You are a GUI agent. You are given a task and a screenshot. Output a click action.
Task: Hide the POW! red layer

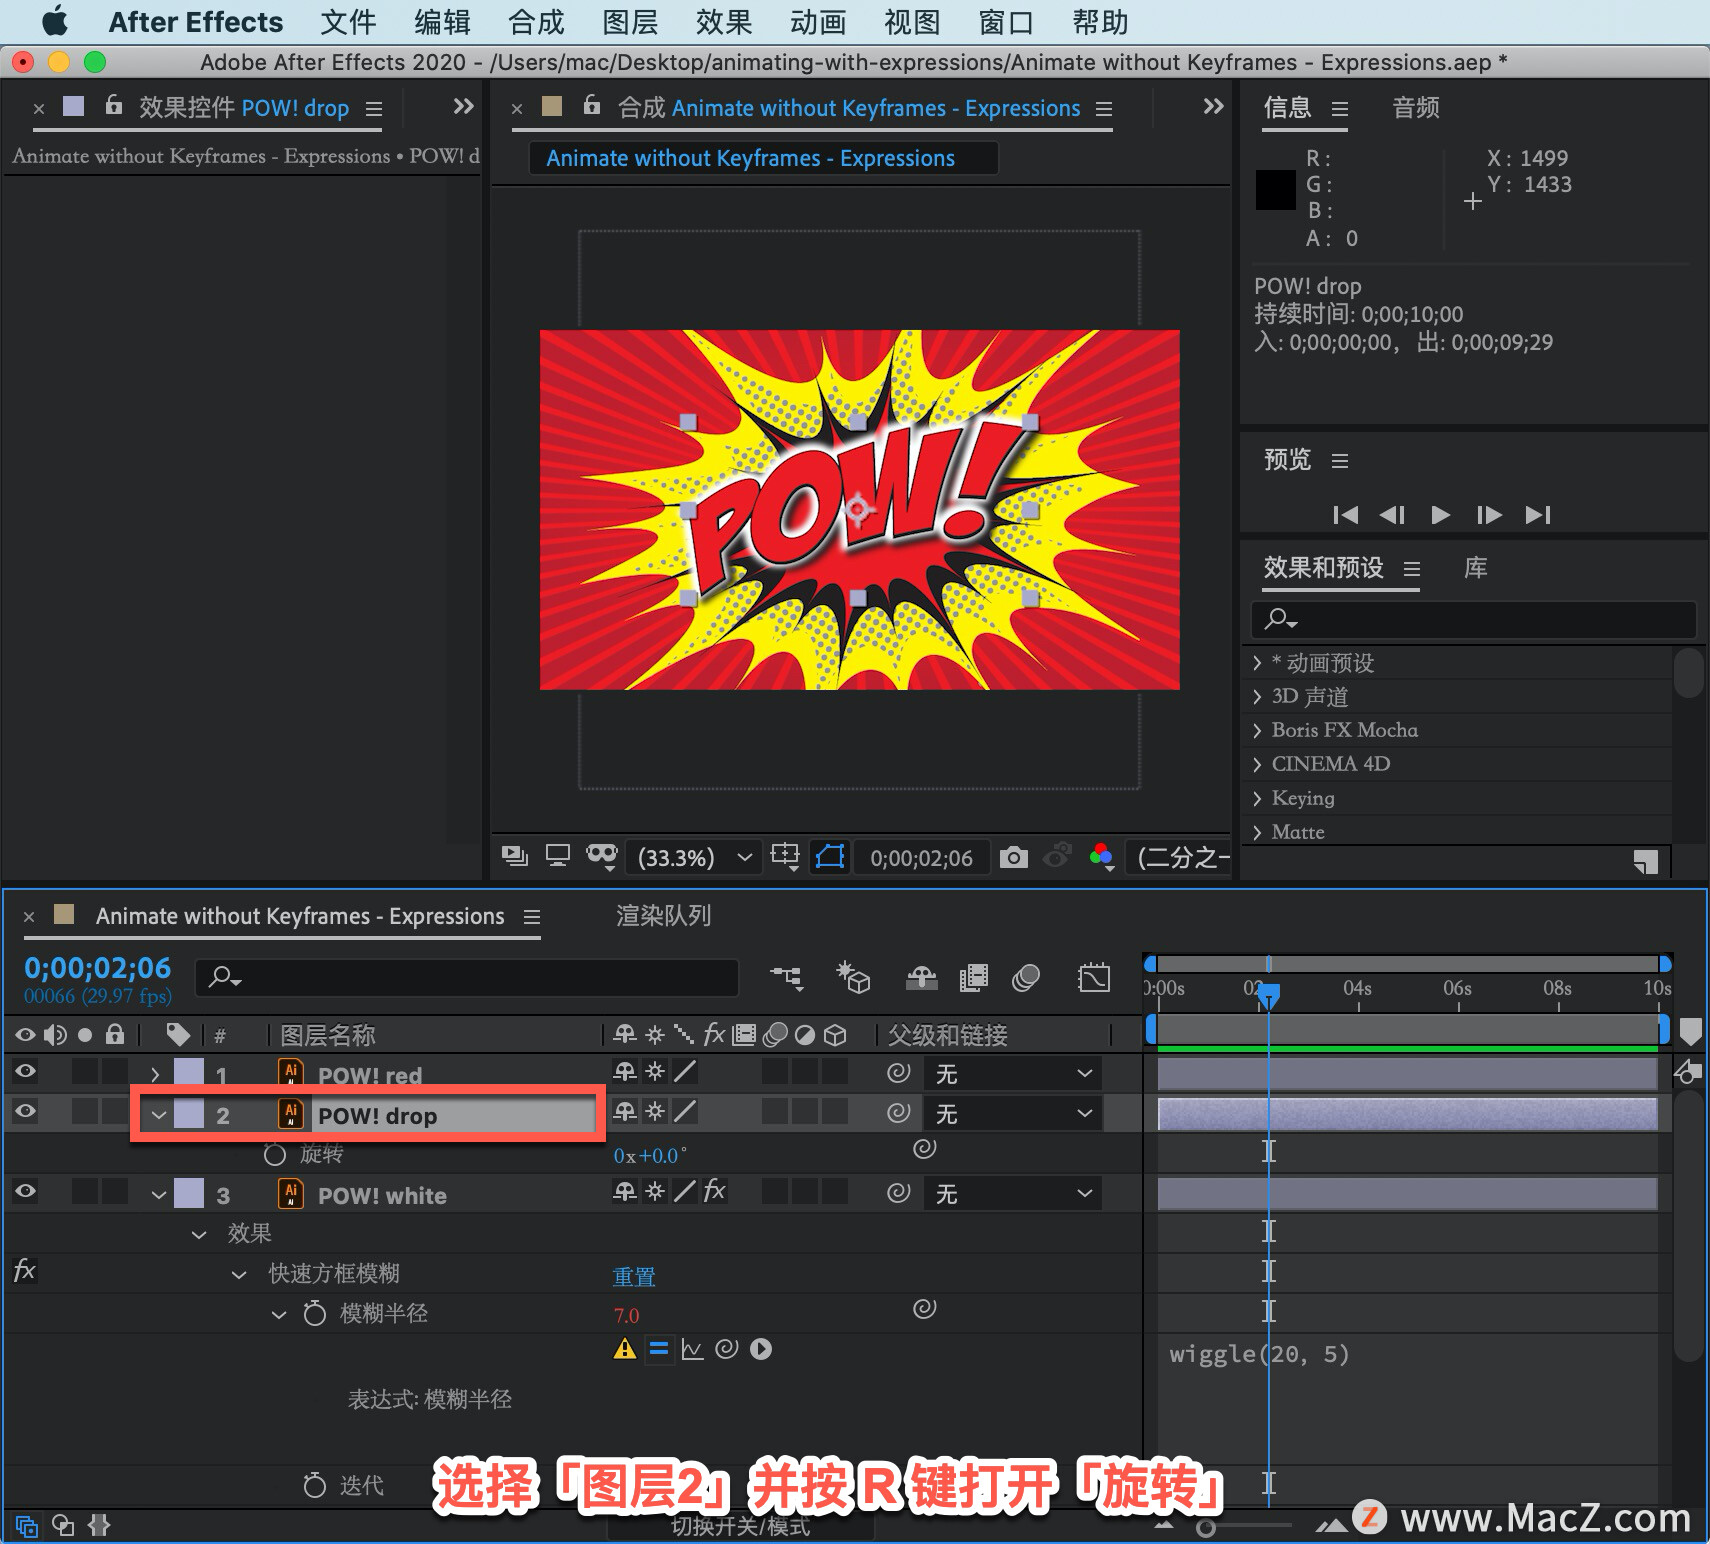click(26, 1072)
